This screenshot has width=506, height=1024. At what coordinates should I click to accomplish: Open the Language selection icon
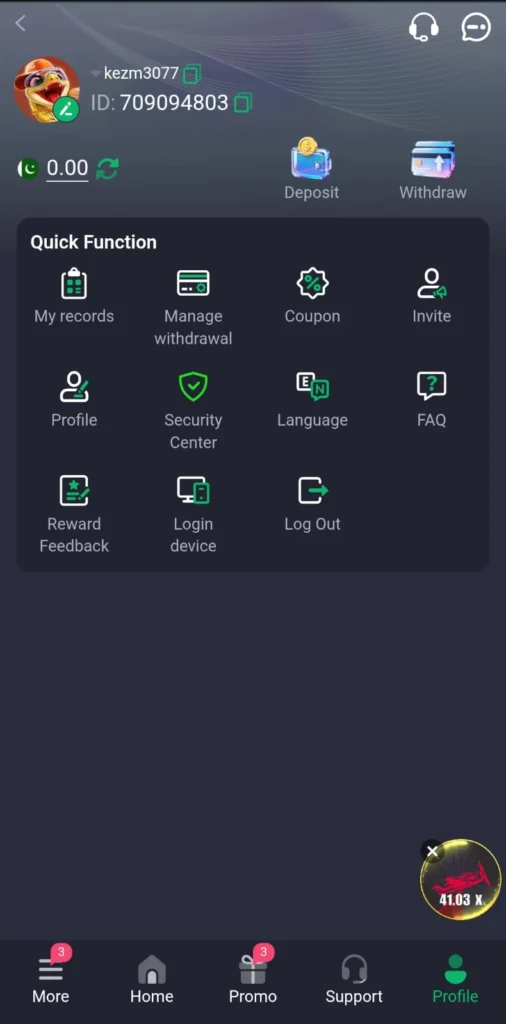[312, 387]
